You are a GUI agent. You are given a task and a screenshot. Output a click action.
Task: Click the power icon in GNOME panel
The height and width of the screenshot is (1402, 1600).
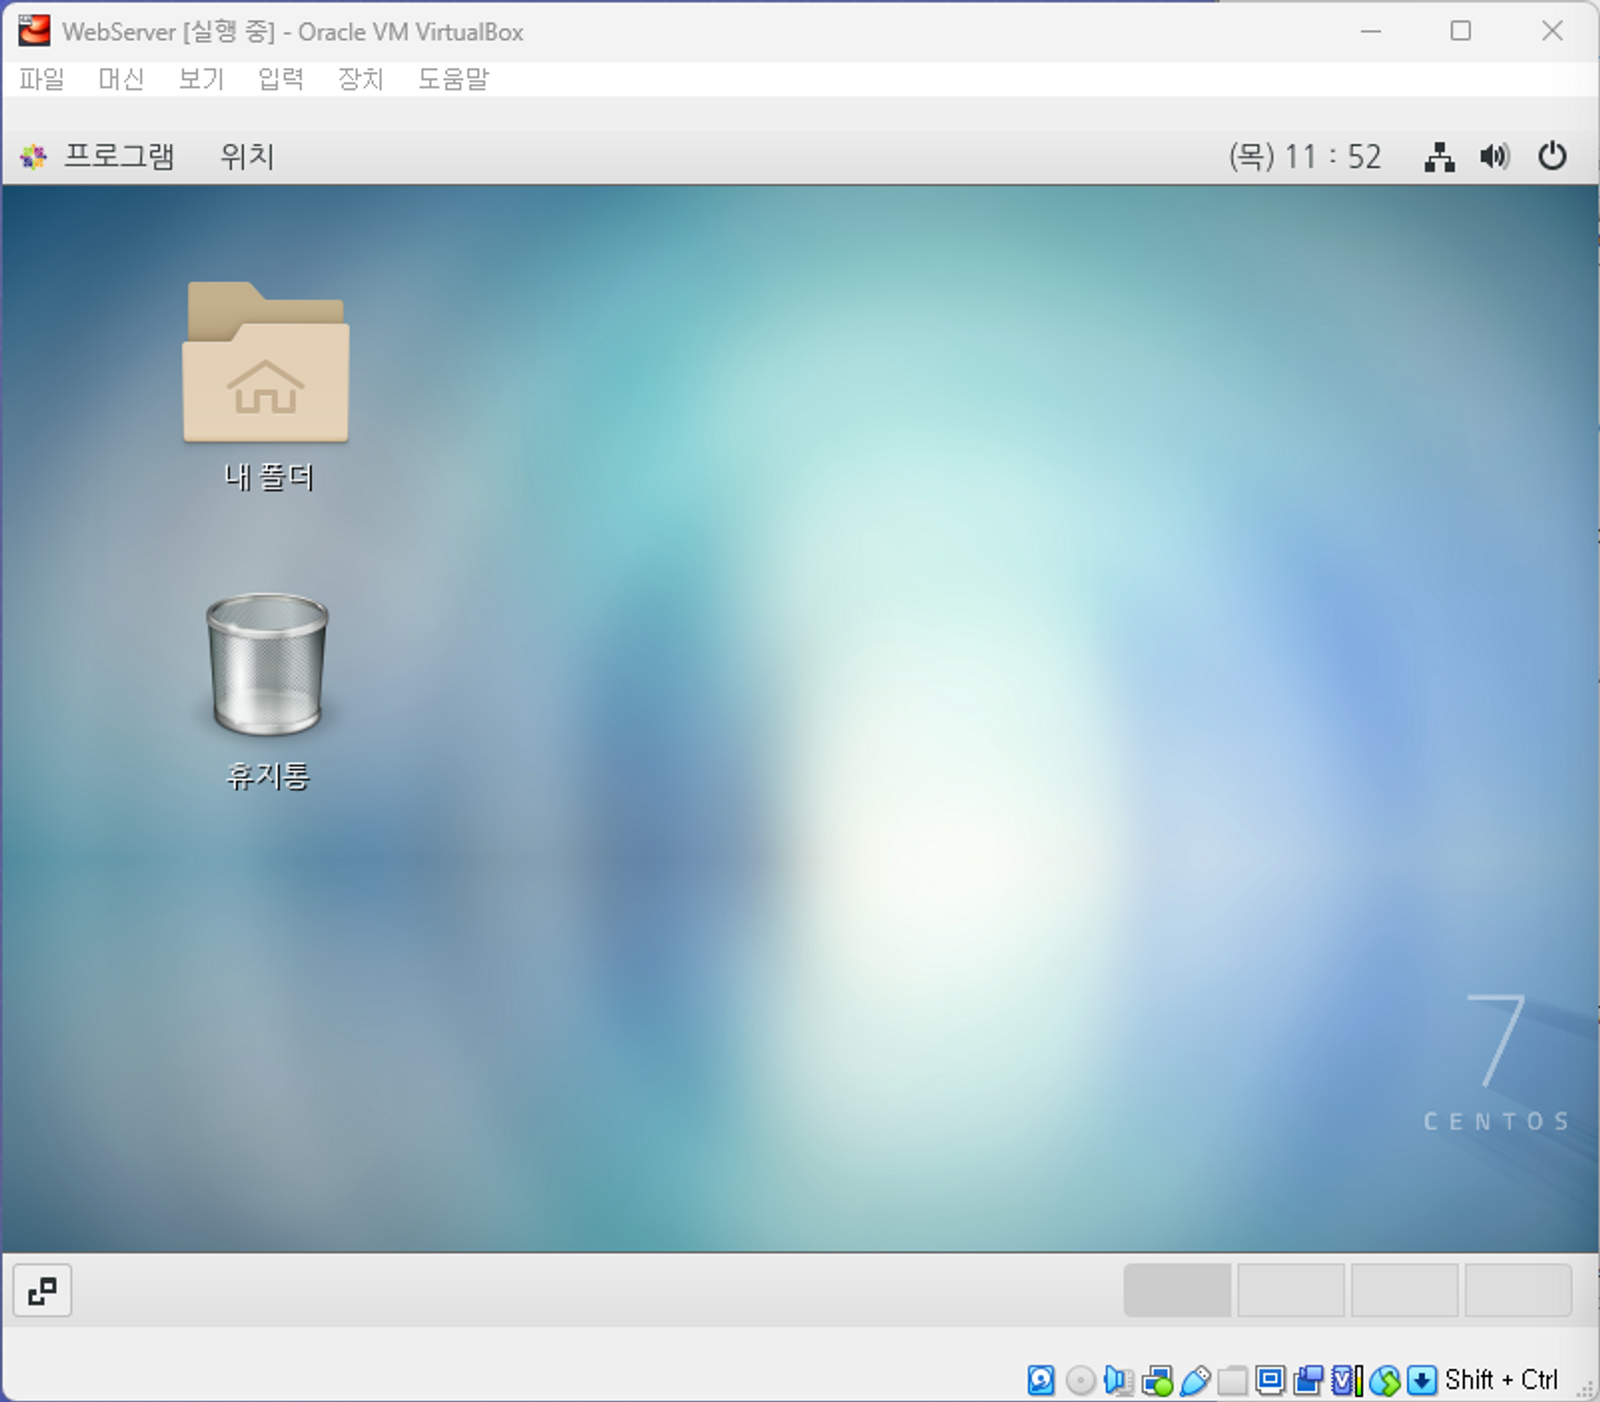(1552, 156)
